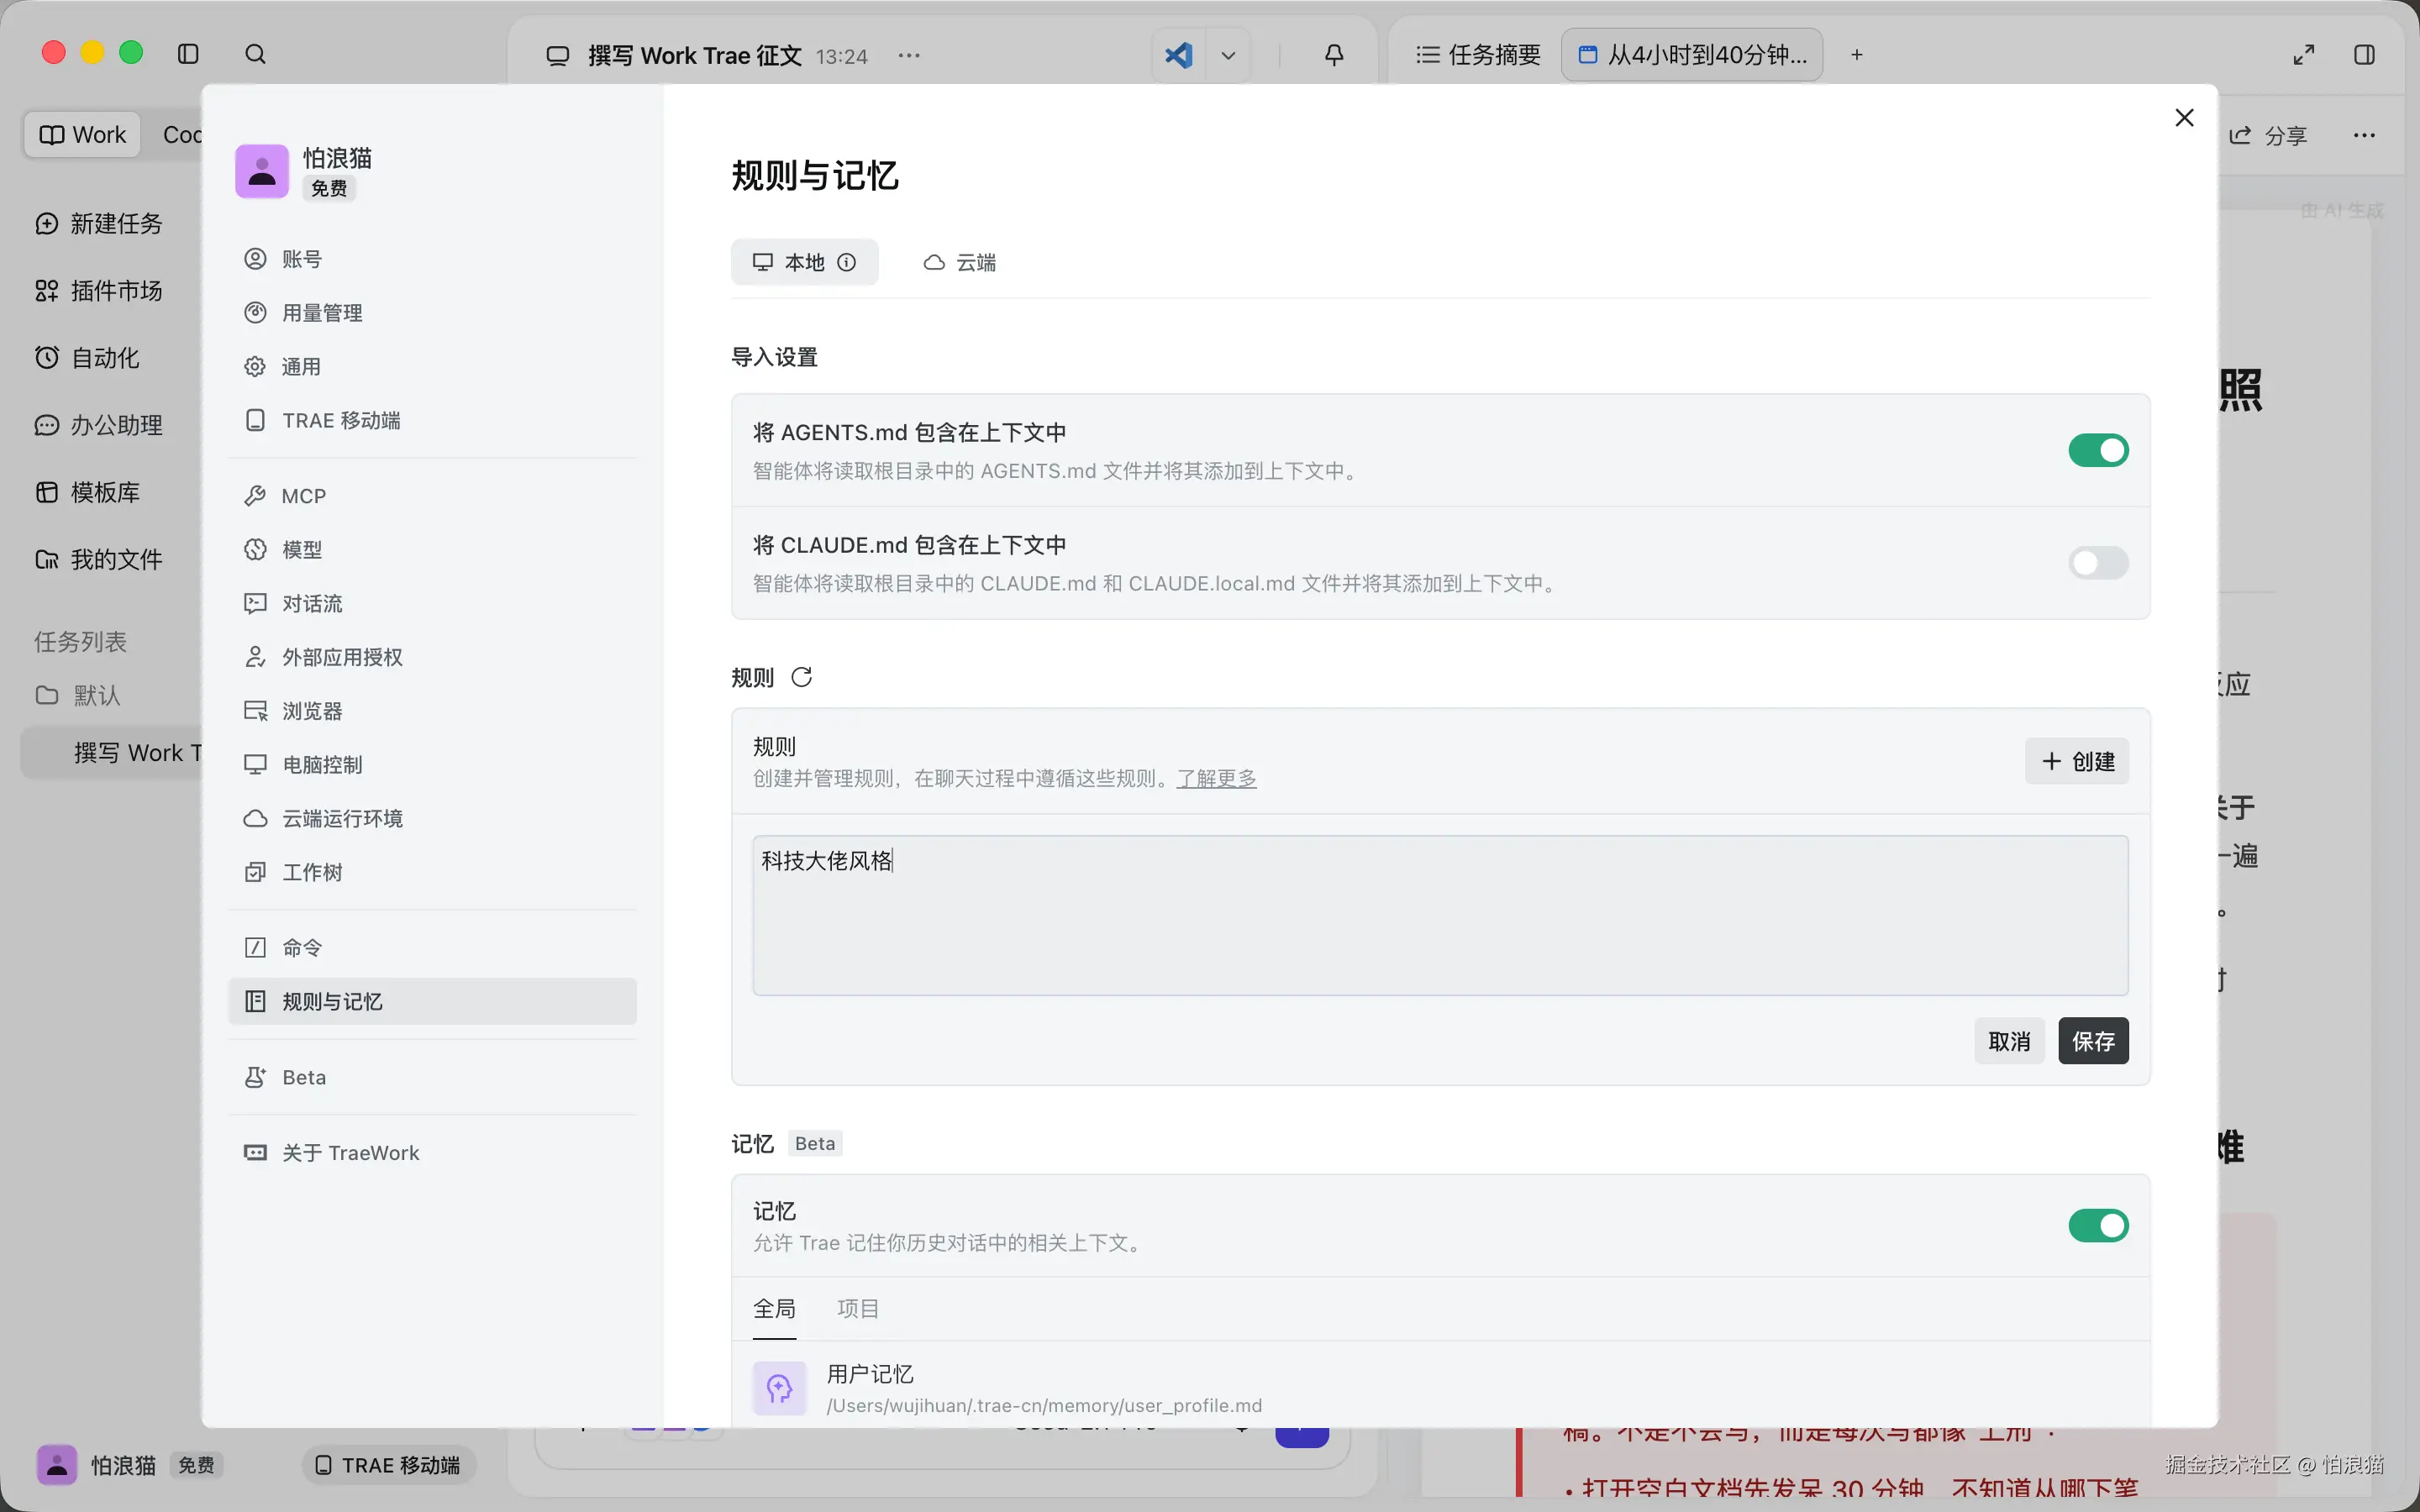Toggle the left sidebar panel icon
The image size is (2420, 1512).
188,54
